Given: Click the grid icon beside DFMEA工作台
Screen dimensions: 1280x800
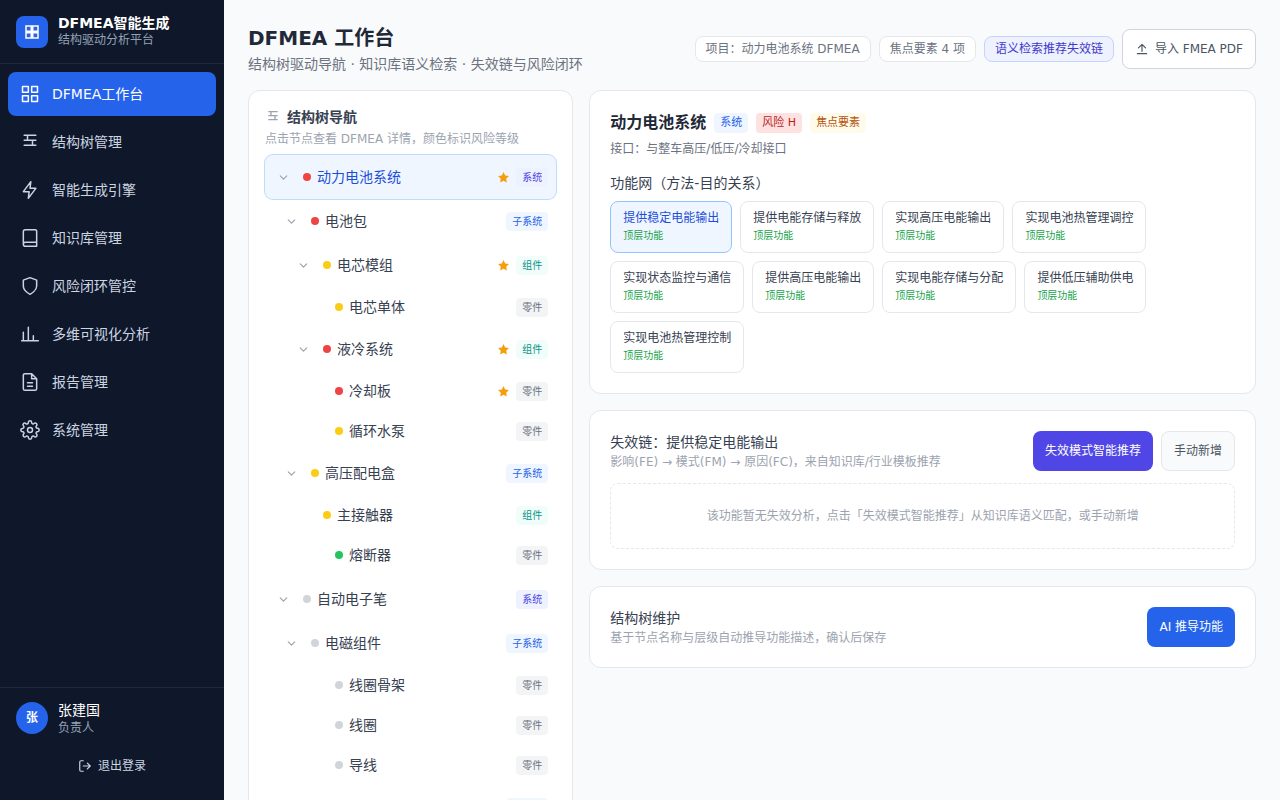Looking at the screenshot, I should 30,94.
